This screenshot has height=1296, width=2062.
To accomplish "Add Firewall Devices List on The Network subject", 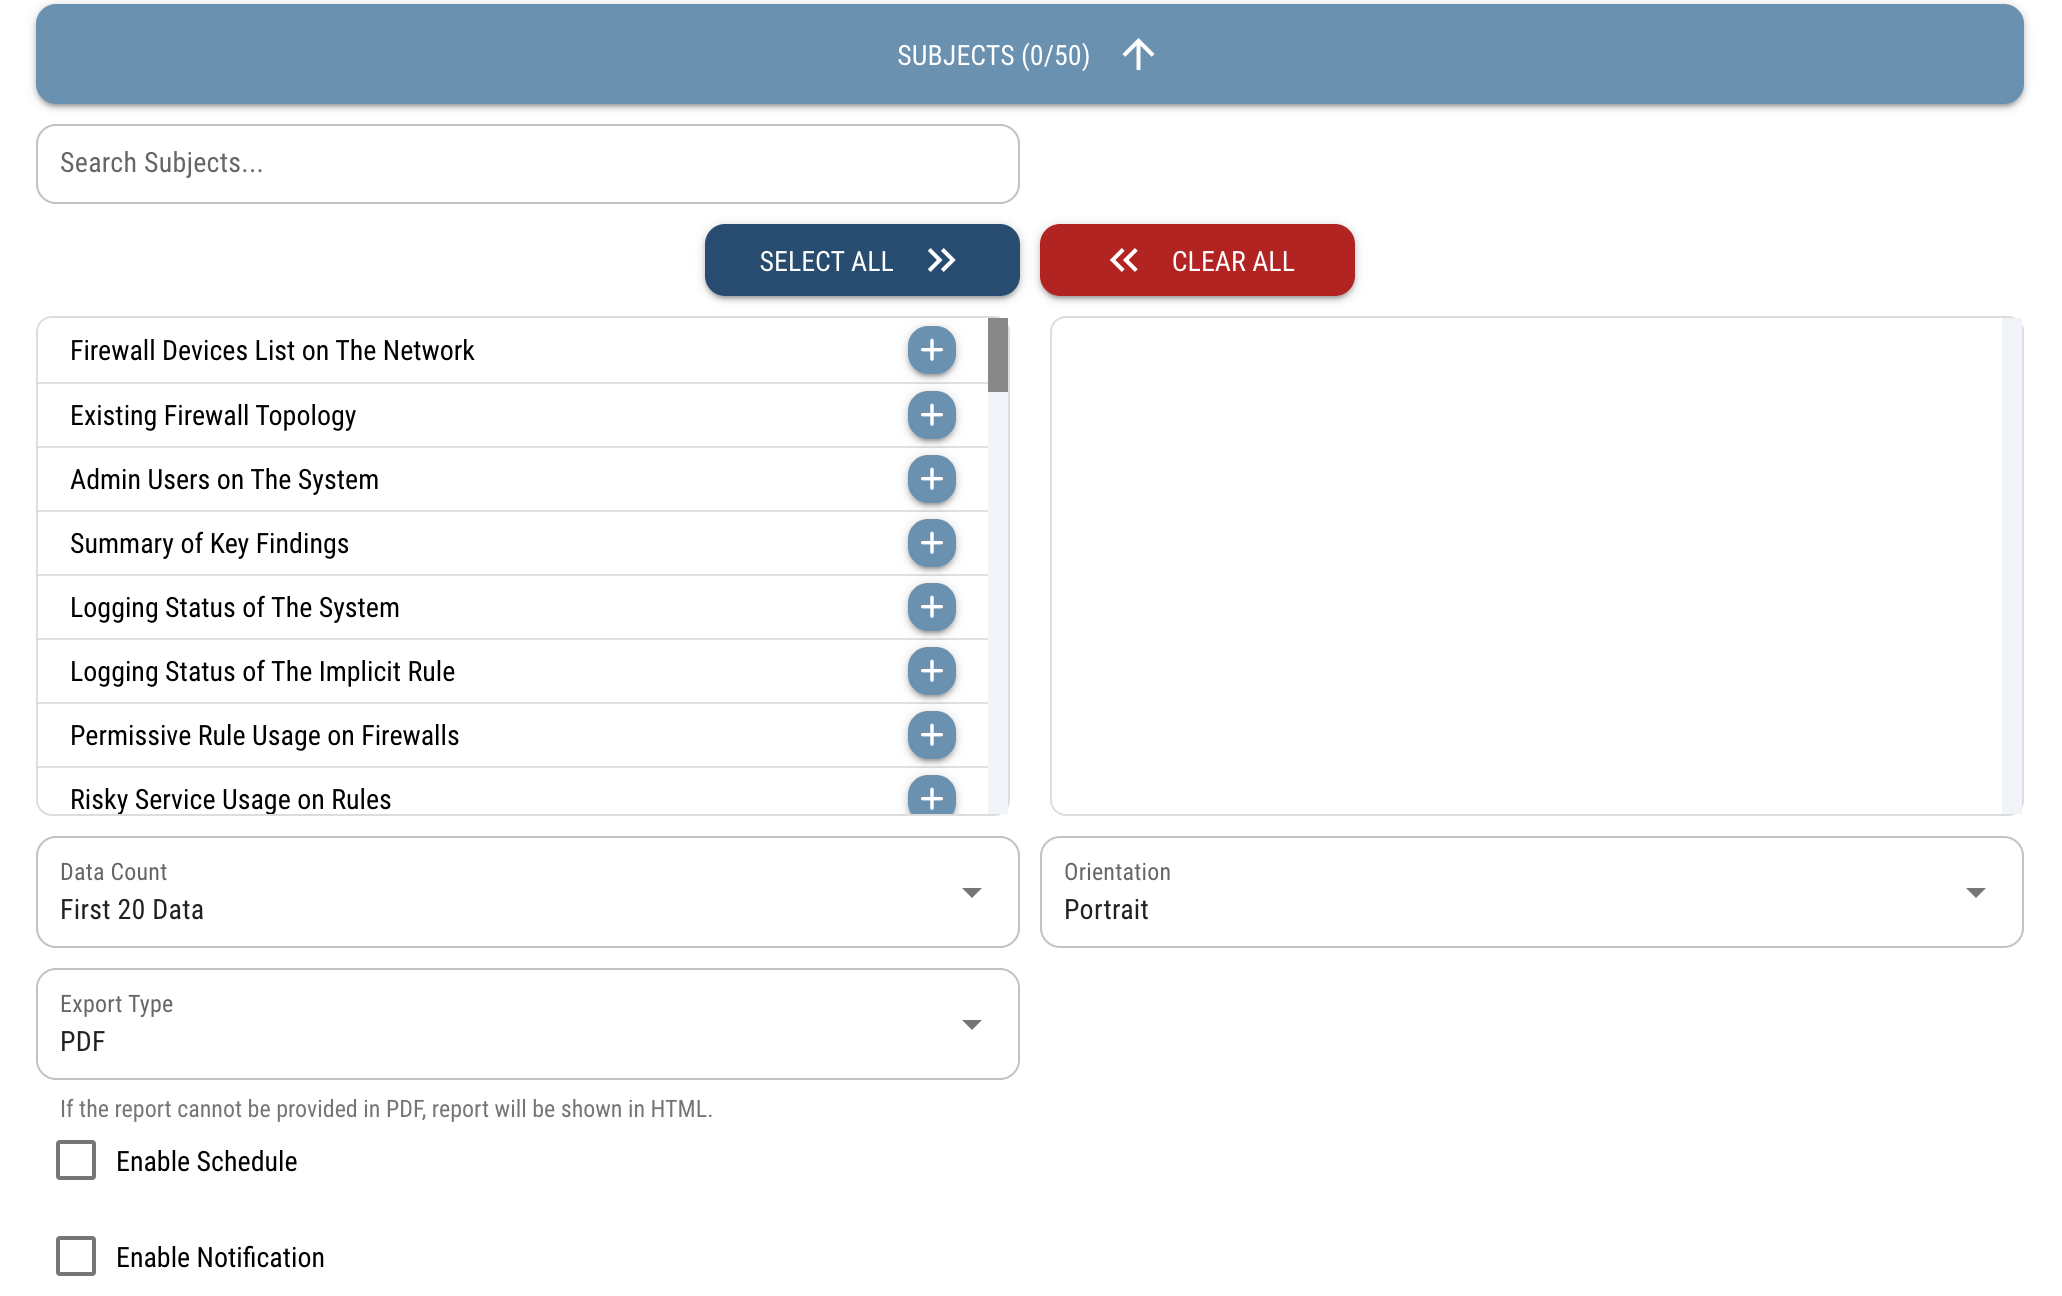I will (x=931, y=351).
